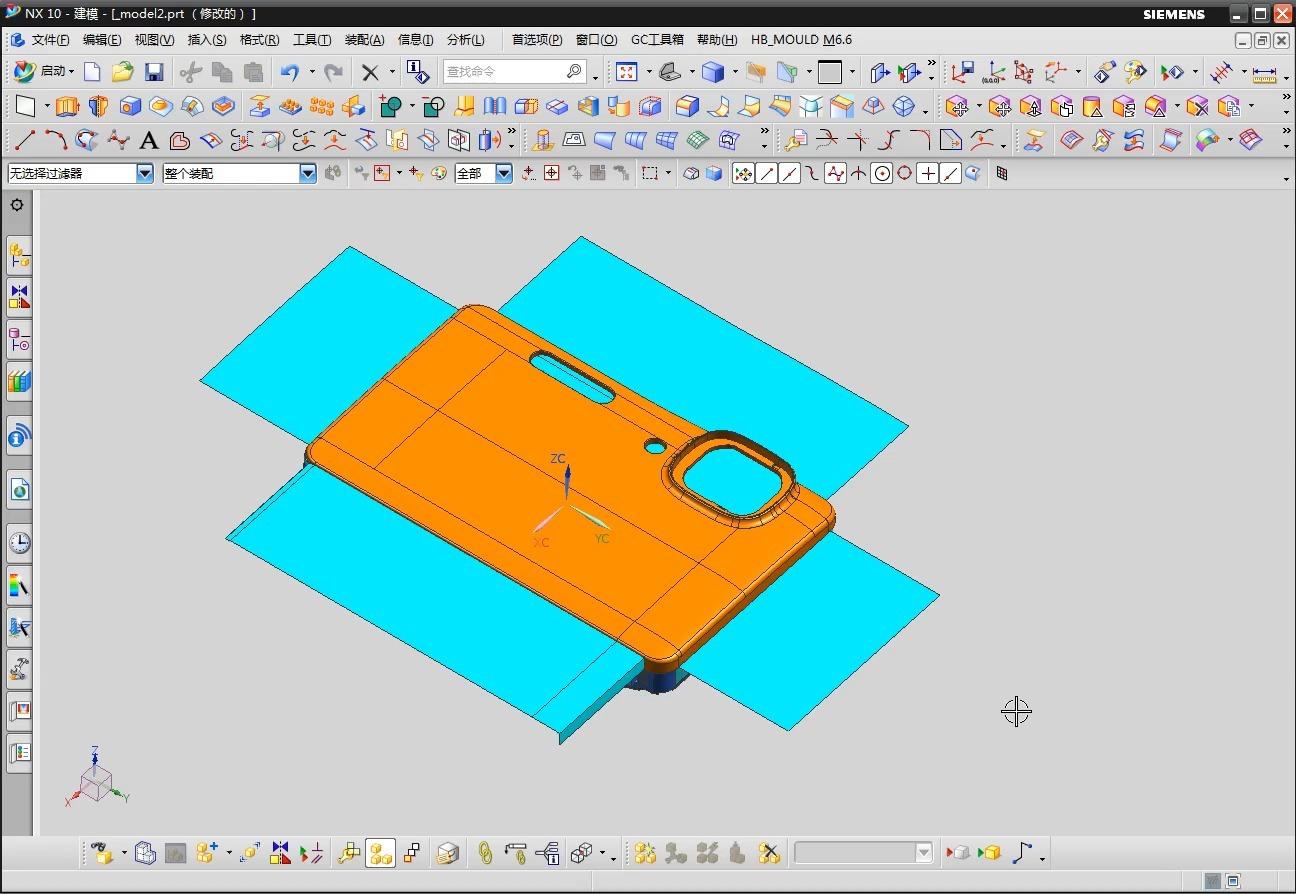Expand the background color dropdown arrow
The height and width of the screenshot is (894, 1296).
tap(853, 72)
